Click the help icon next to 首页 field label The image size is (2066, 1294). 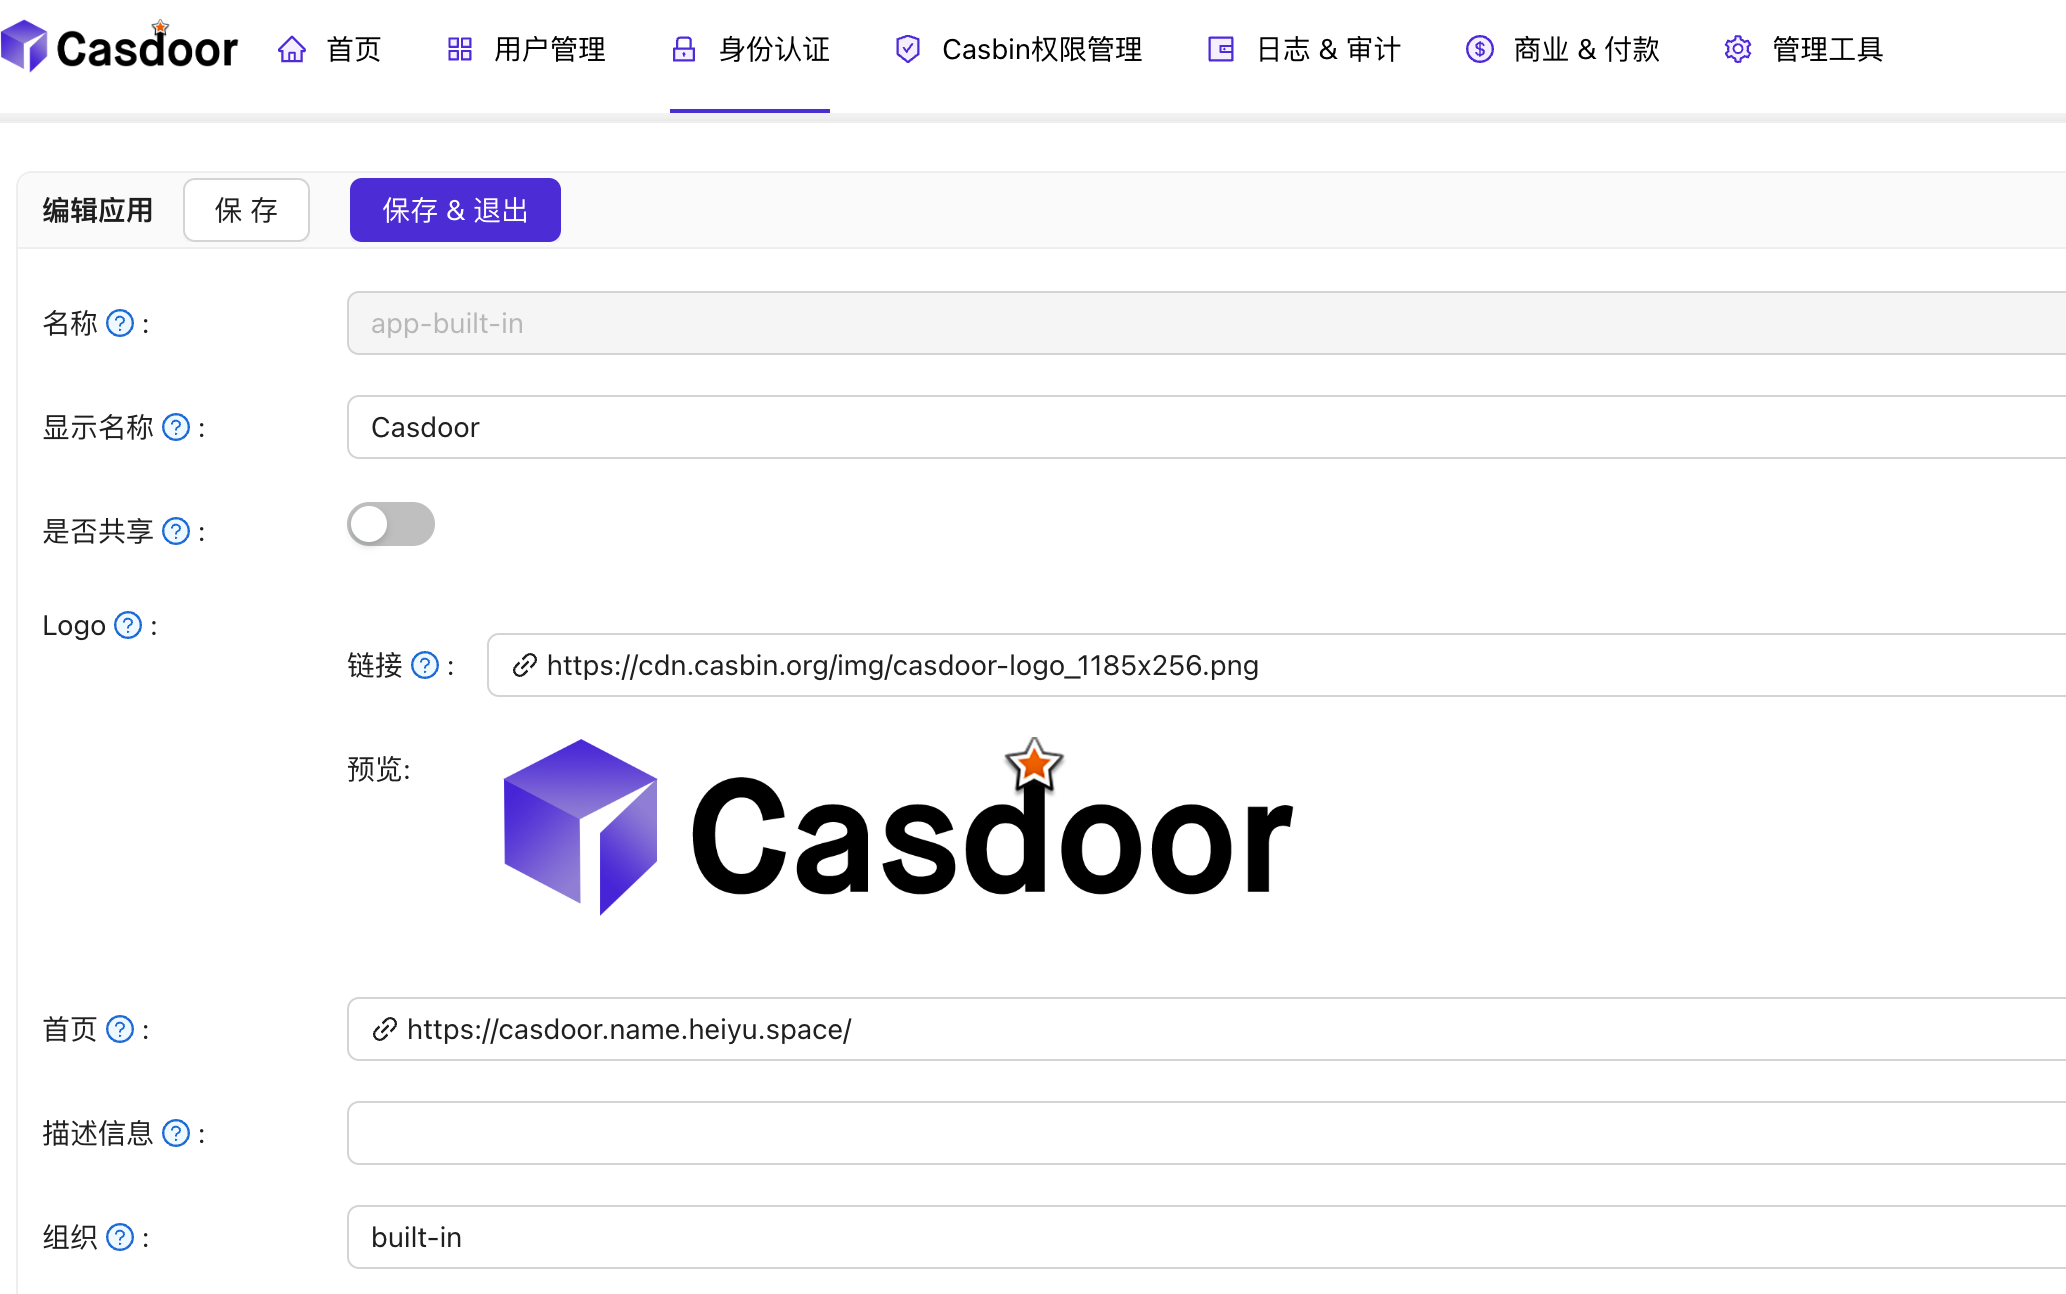click(120, 1029)
